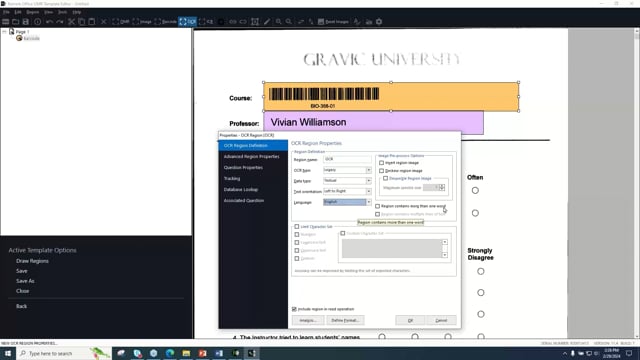Open the Edit menu
Screen dimensions: 640x360
click(18, 12)
